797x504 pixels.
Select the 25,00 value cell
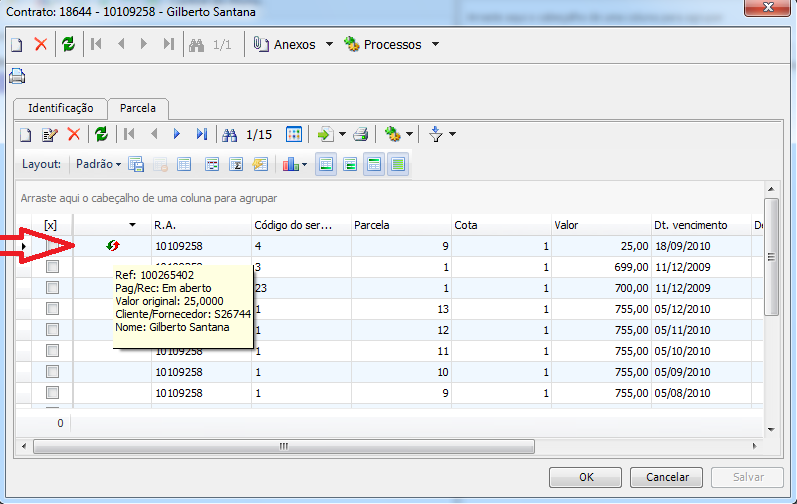pos(601,246)
